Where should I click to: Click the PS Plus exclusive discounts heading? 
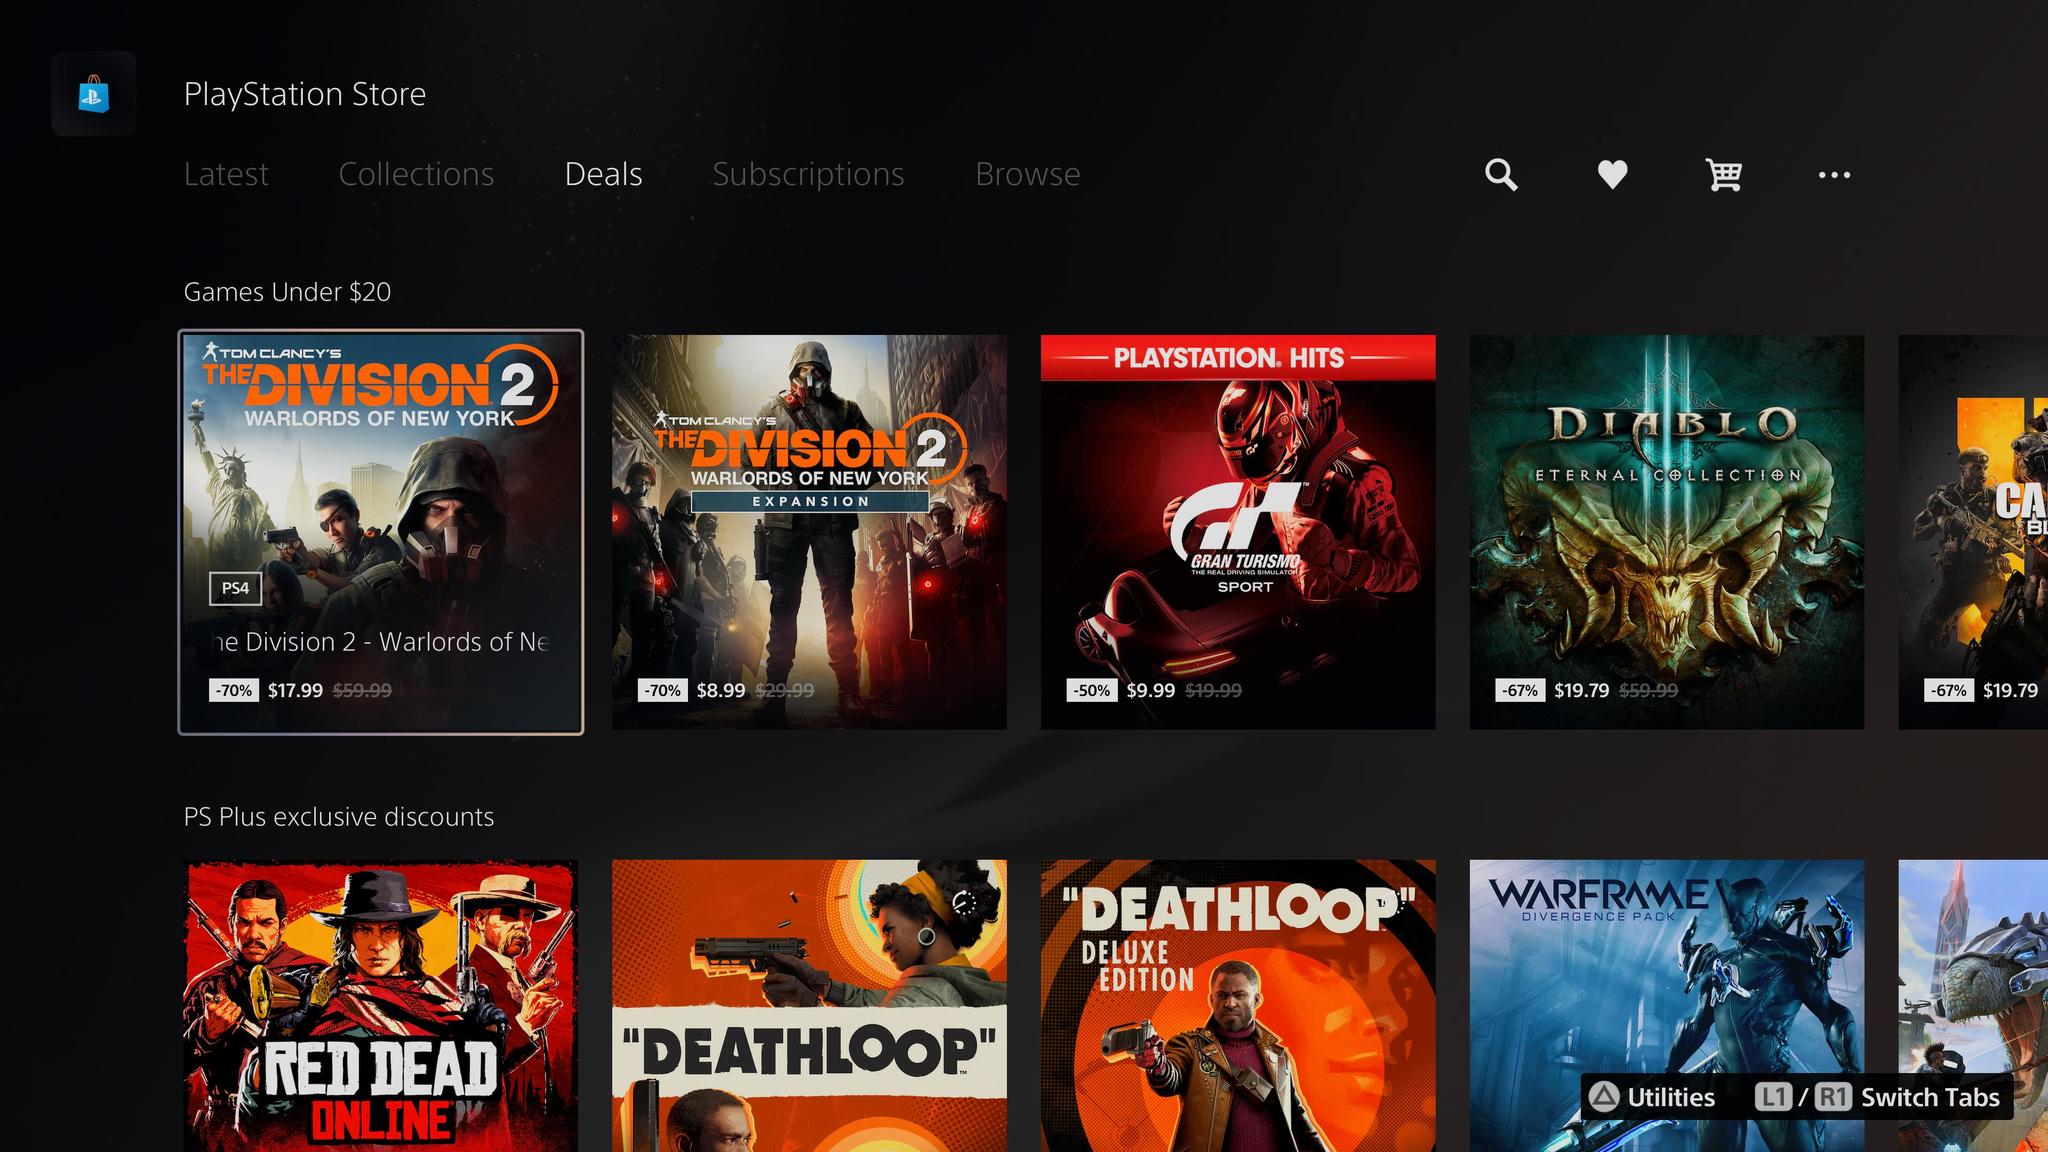[x=339, y=817]
